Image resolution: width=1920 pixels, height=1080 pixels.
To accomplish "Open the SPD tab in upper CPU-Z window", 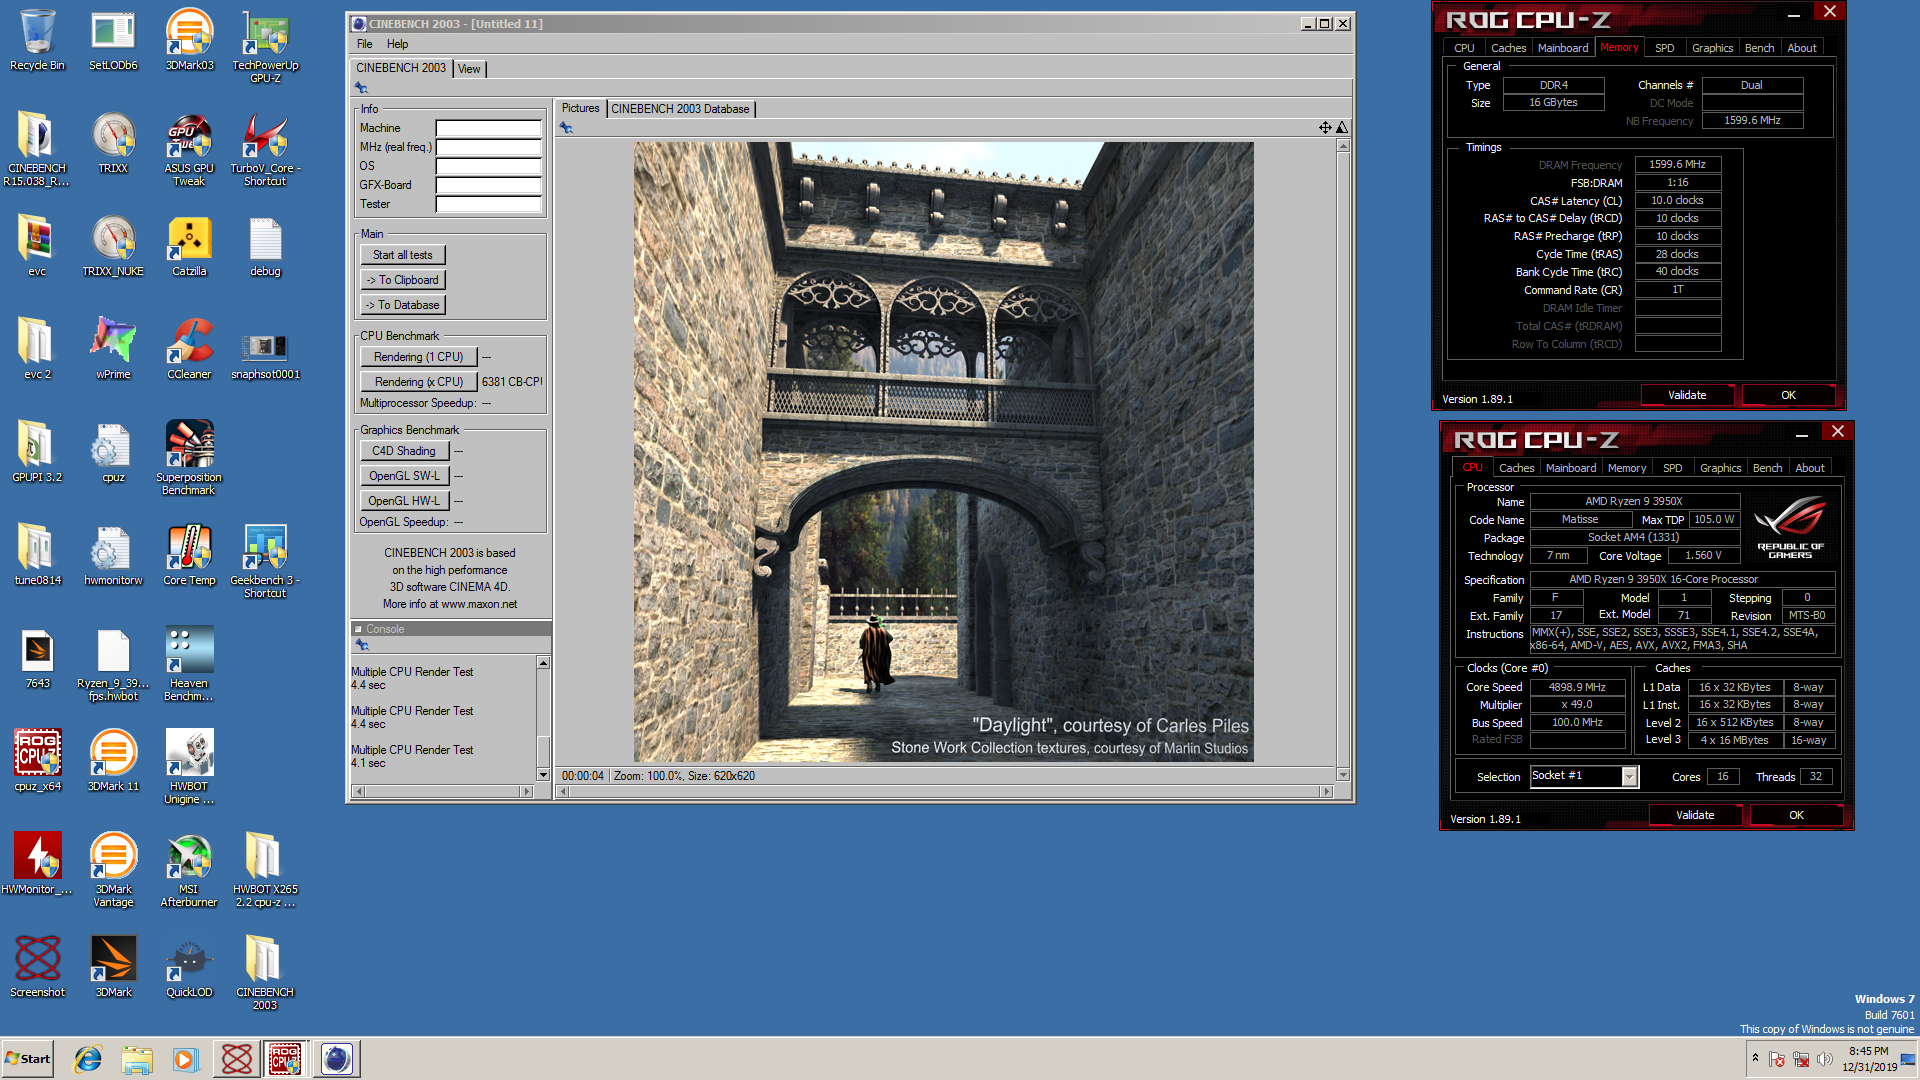I will 1664,48.
